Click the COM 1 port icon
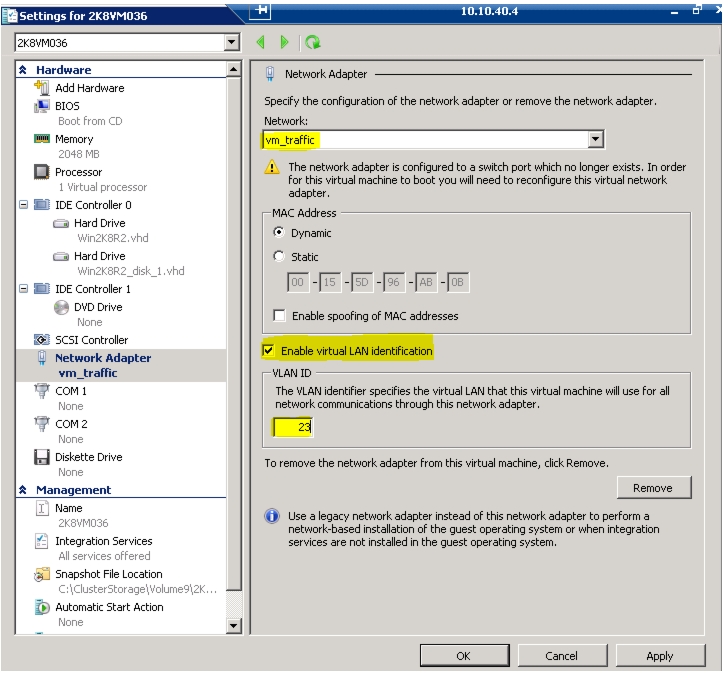 42,390
